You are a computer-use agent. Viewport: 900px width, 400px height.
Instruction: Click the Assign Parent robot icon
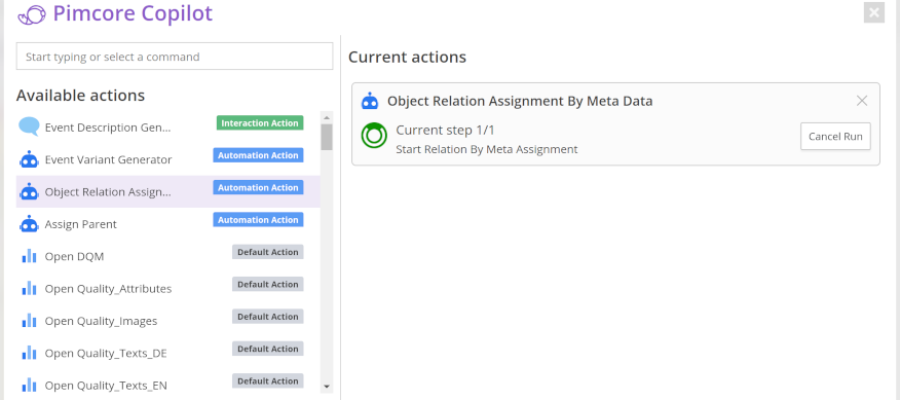click(29, 223)
